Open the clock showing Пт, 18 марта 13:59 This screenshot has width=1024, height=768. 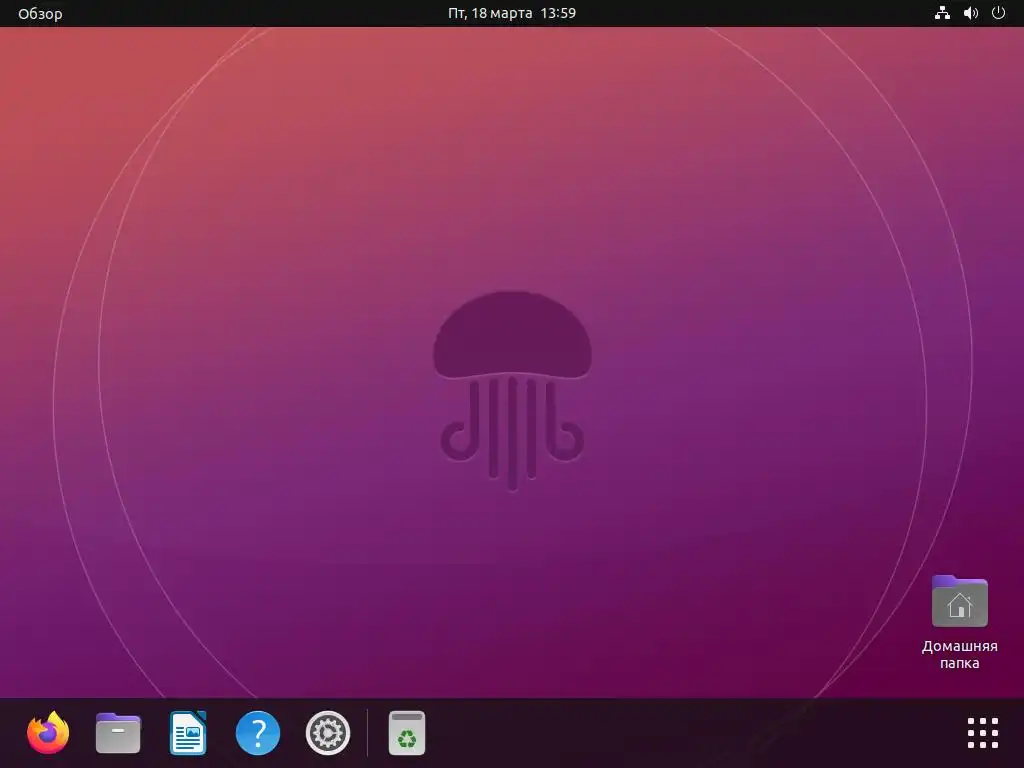pos(512,13)
